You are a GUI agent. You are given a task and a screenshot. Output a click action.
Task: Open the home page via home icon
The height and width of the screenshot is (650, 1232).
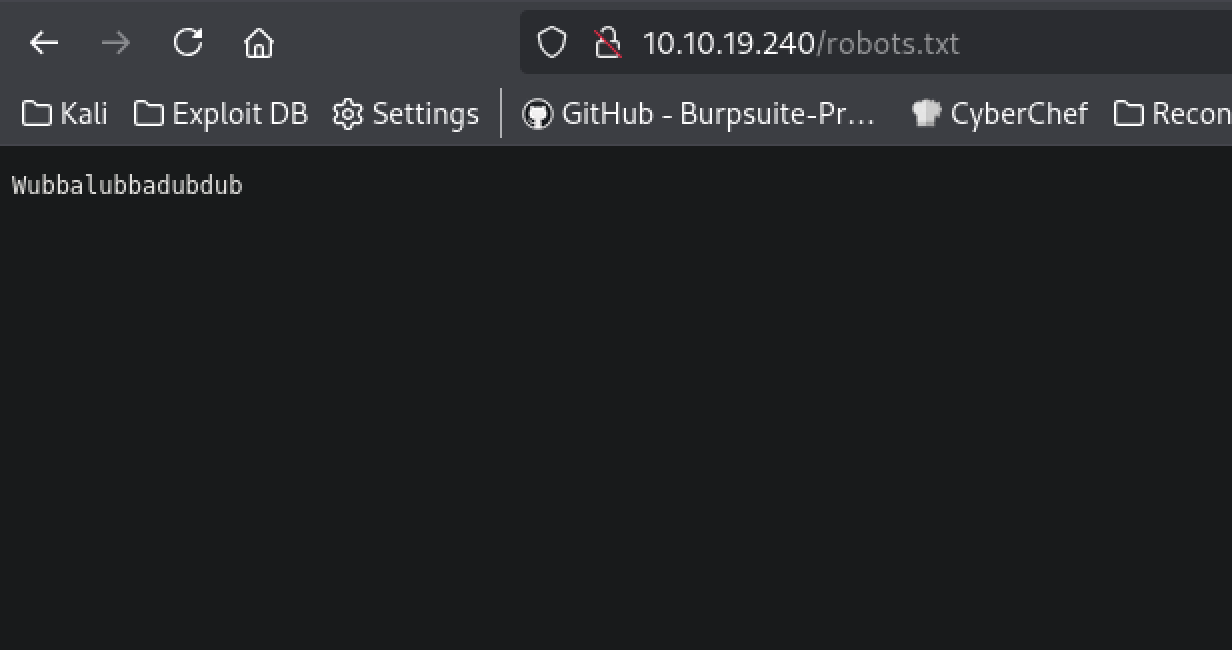[258, 43]
